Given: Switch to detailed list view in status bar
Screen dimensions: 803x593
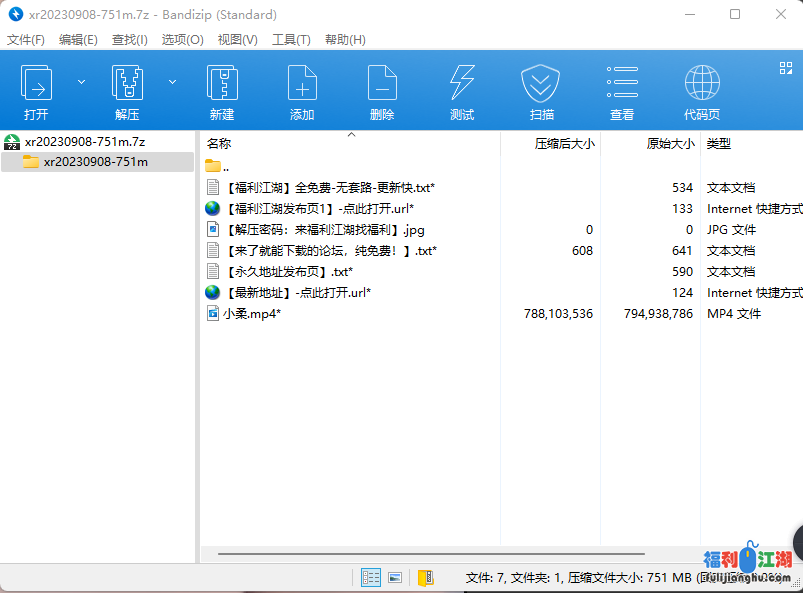Looking at the screenshot, I should [371, 577].
